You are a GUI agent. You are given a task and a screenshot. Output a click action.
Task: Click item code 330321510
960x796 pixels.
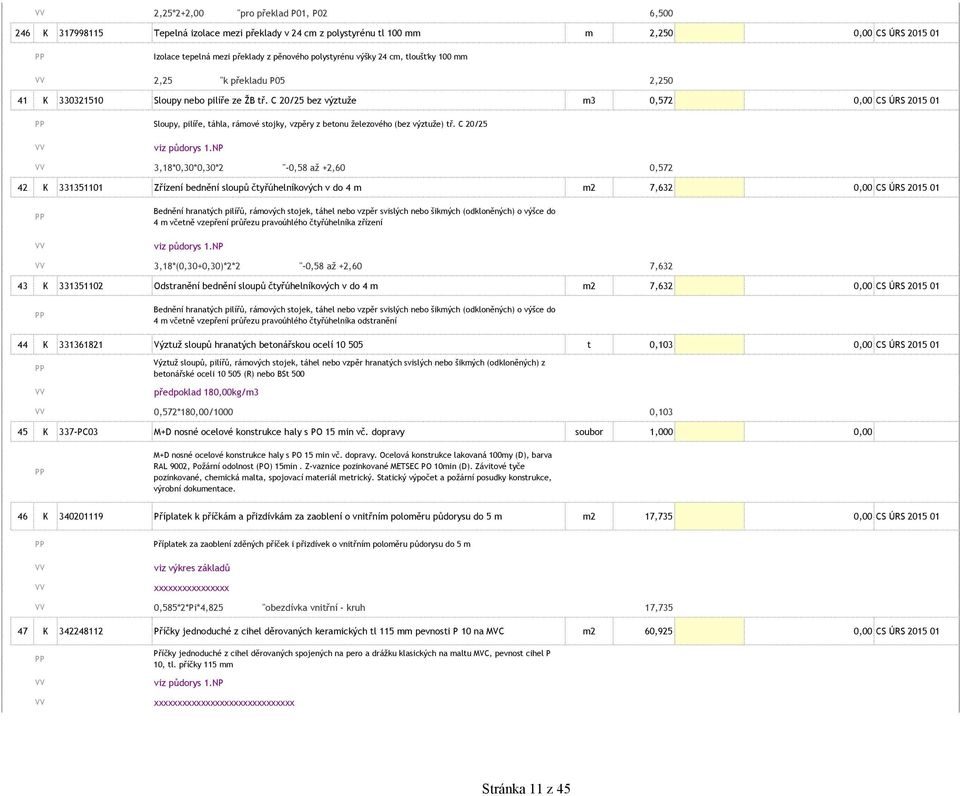coord(81,100)
